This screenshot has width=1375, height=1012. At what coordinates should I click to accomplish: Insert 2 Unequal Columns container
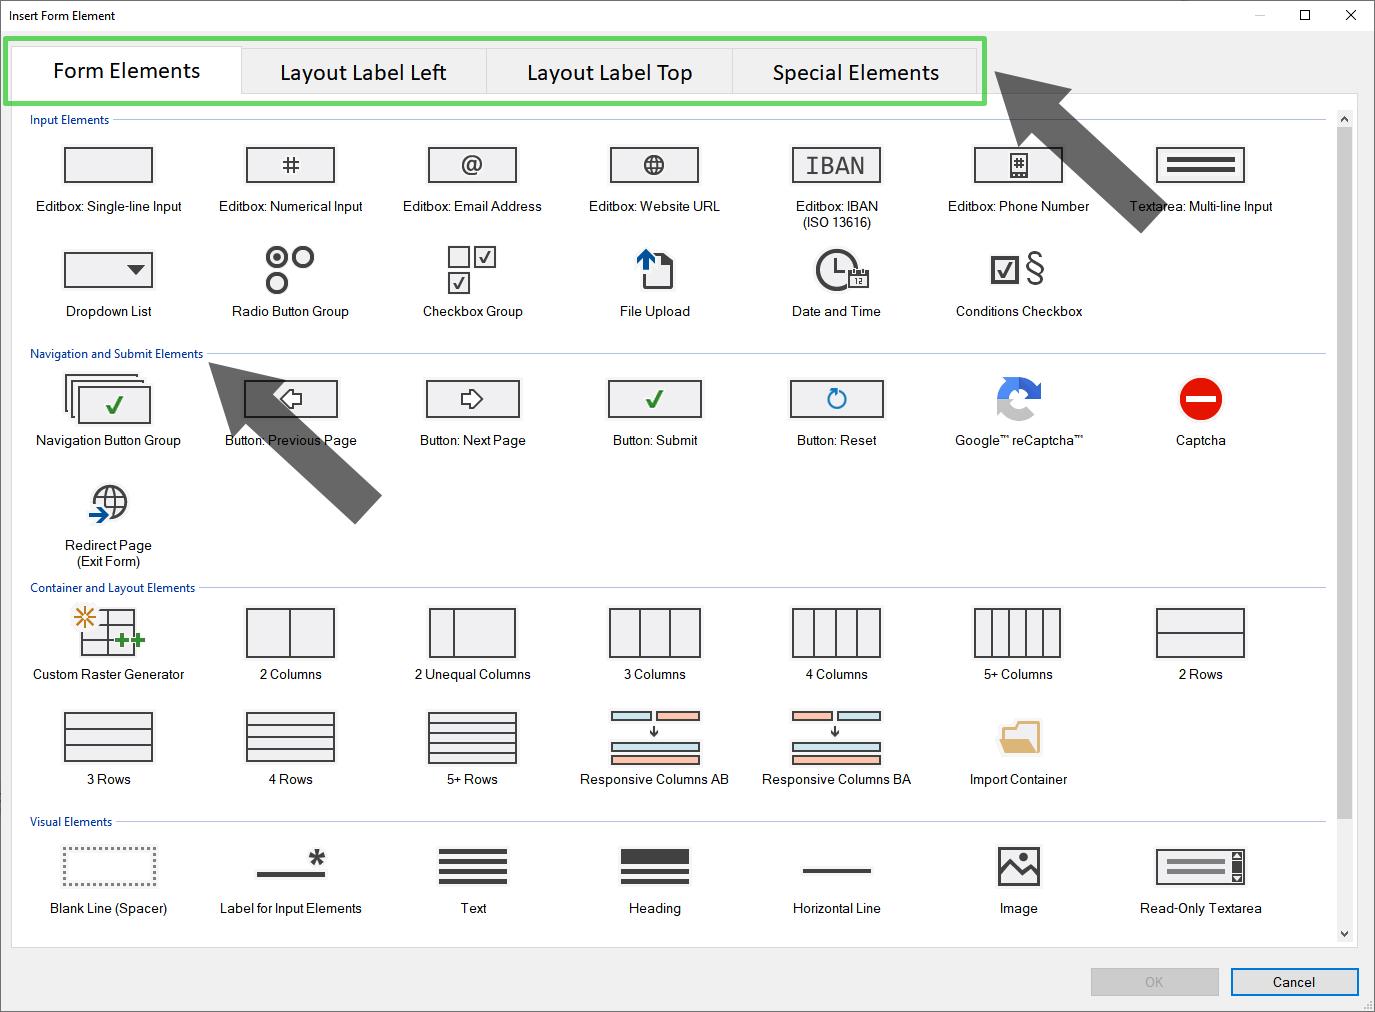[x=472, y=644]
